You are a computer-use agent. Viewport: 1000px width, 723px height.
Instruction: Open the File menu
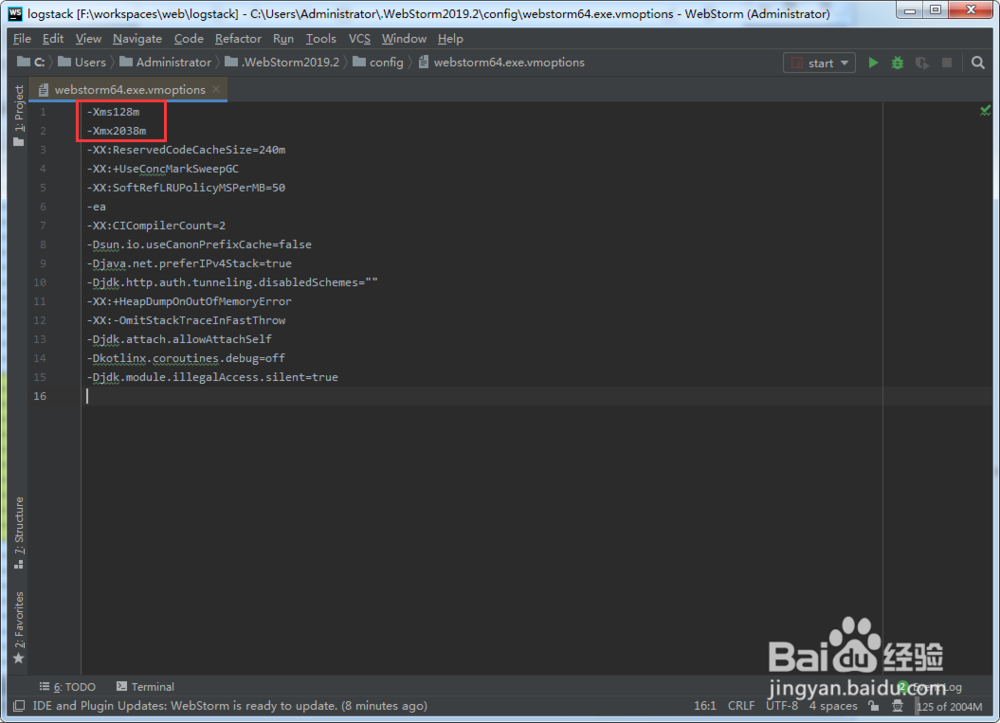22,38
